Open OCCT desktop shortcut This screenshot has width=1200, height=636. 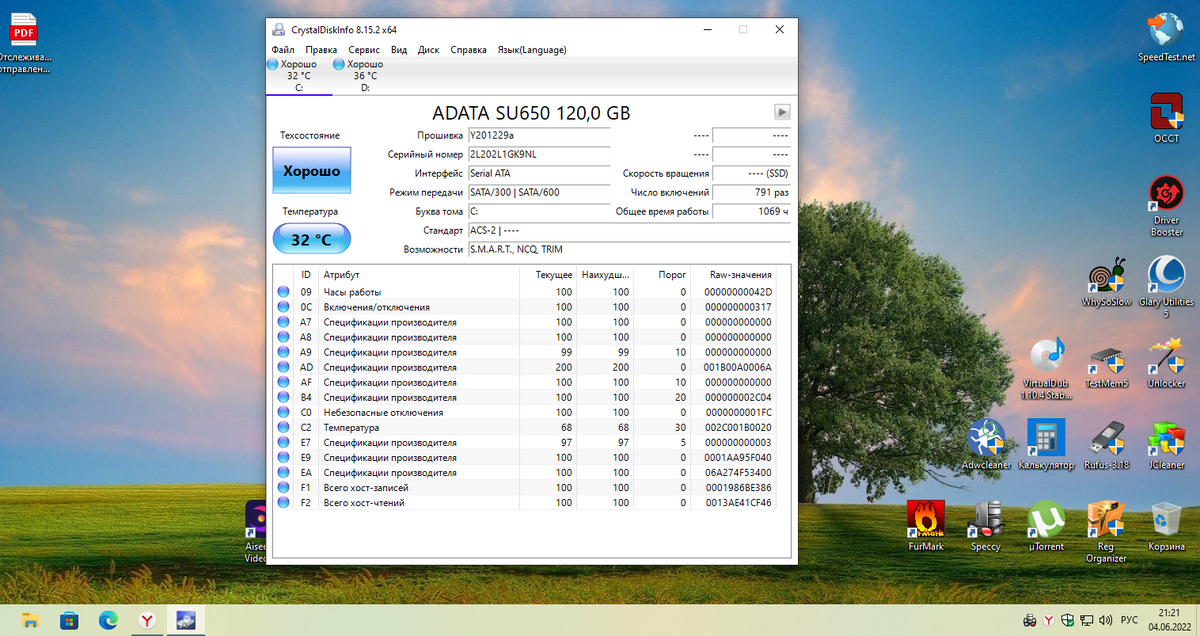point(1166,117)
